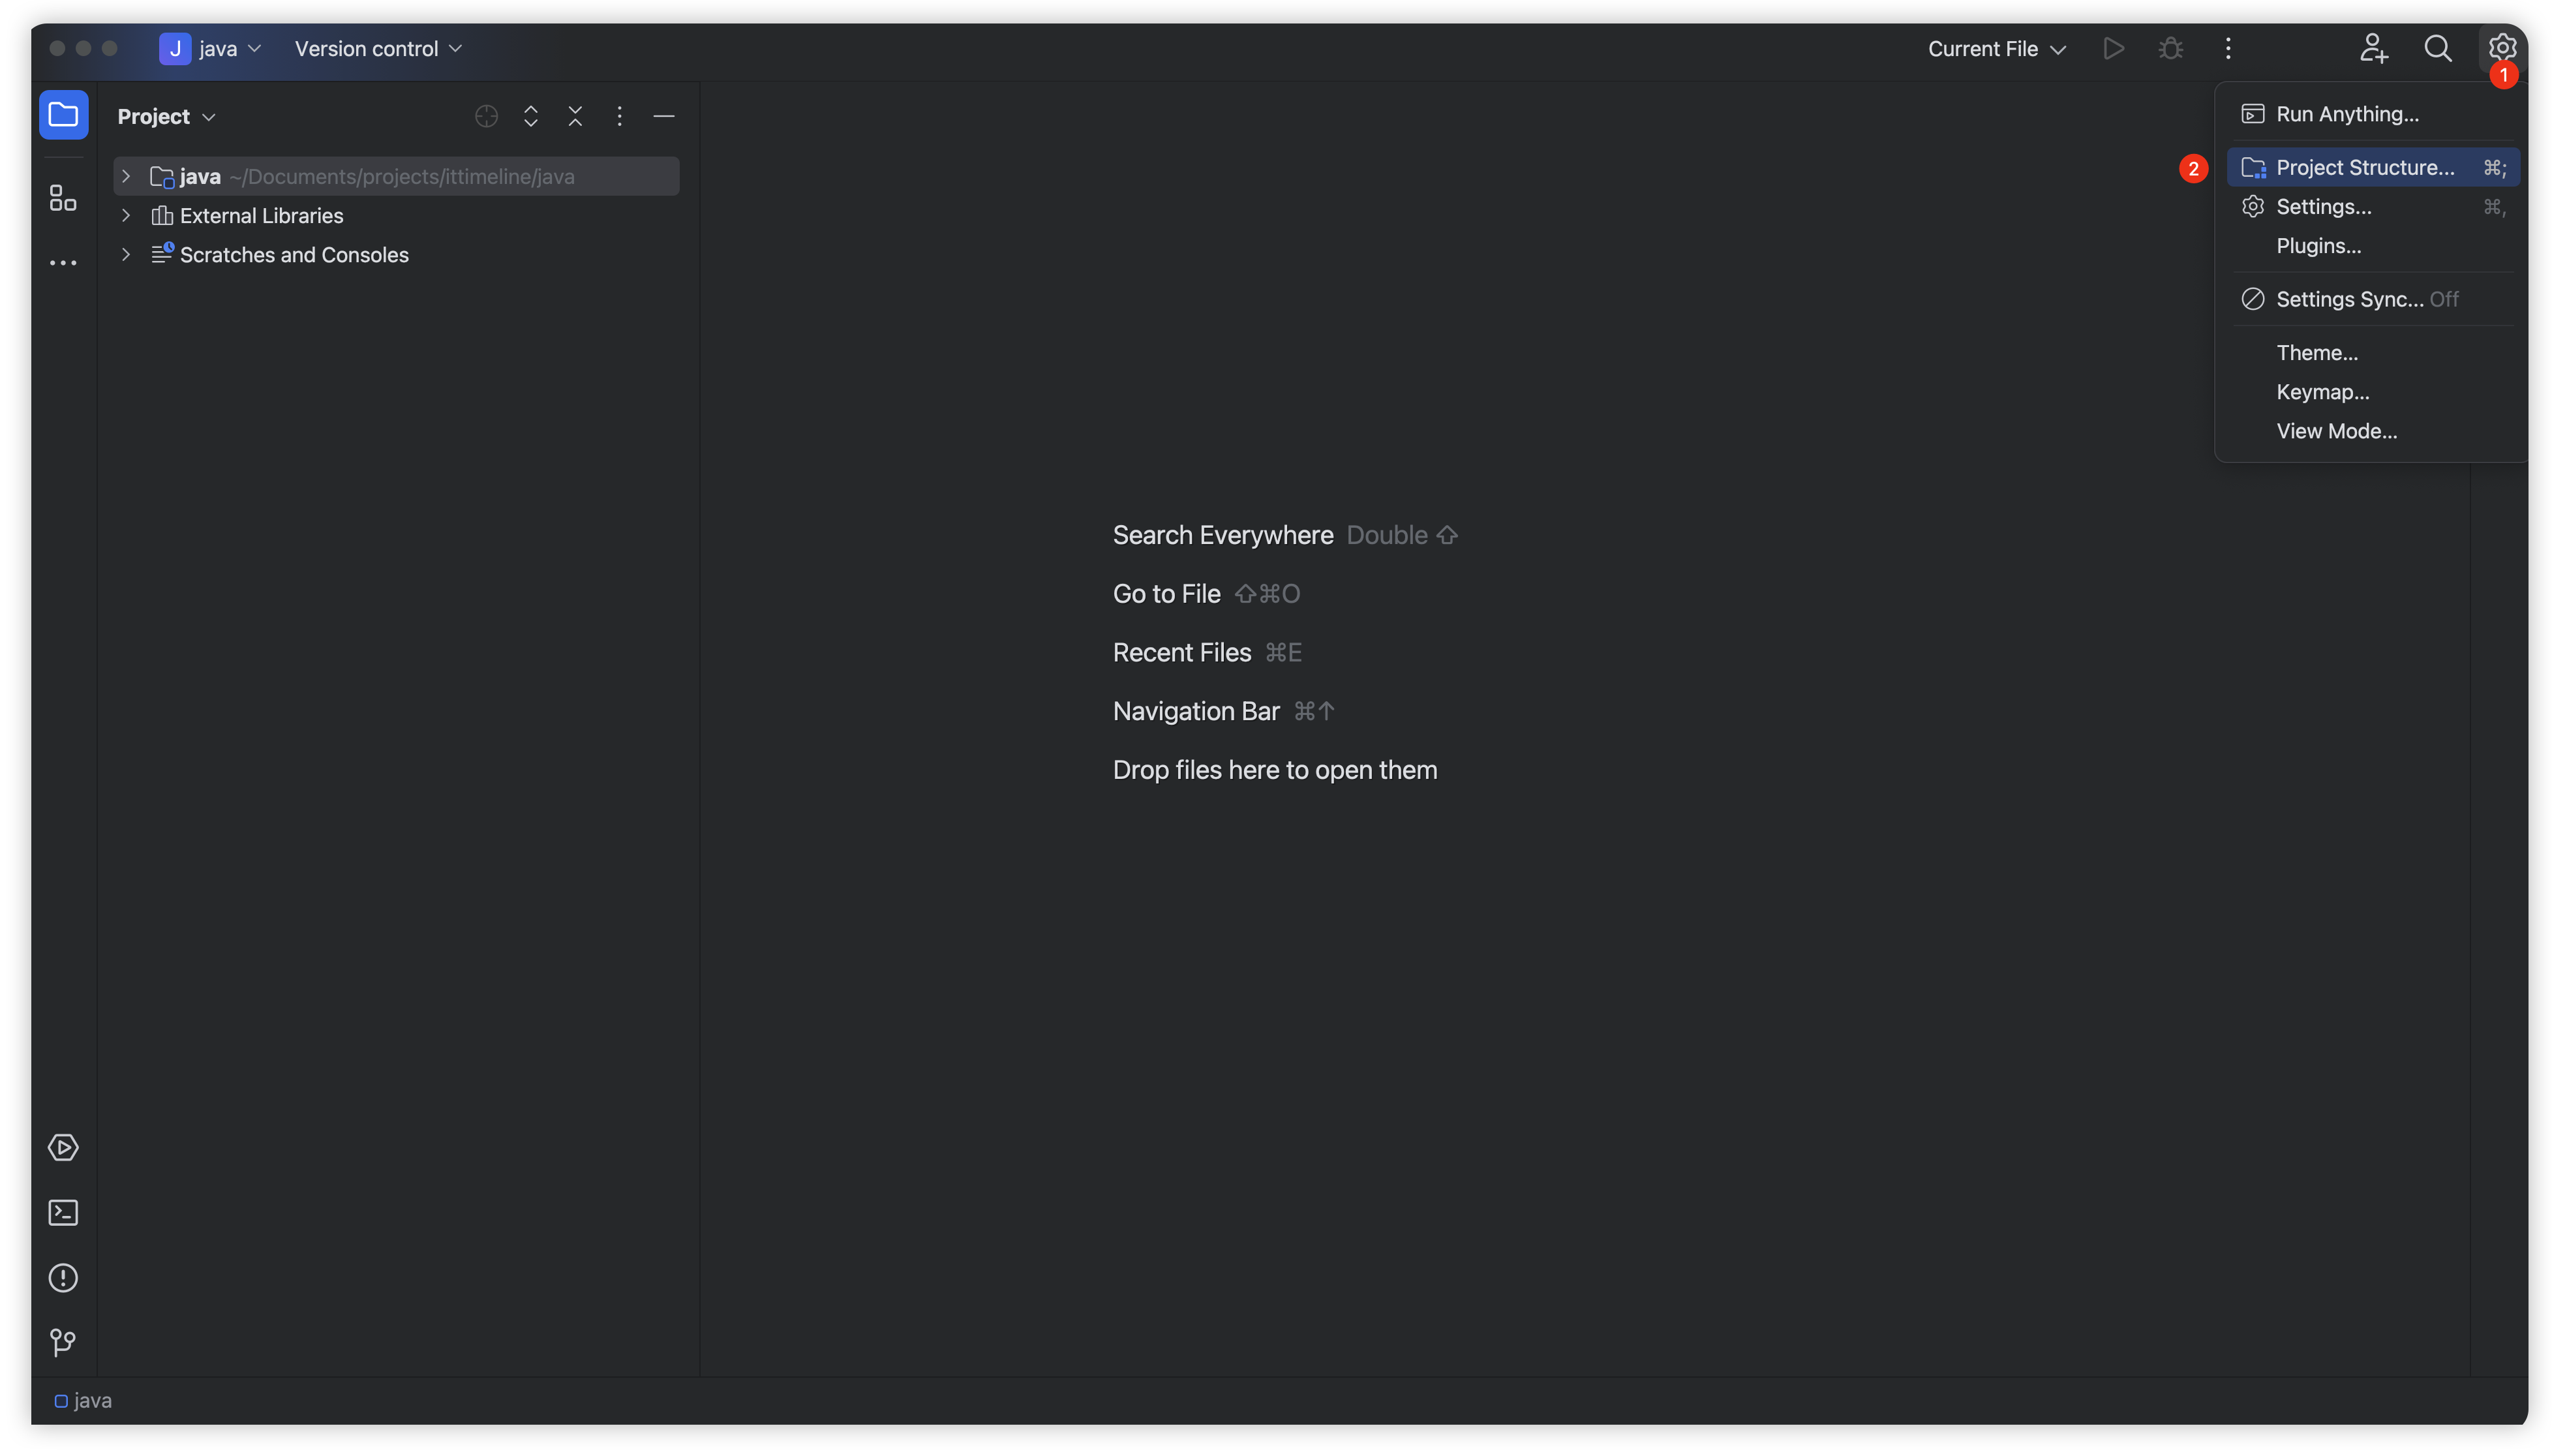Click the Search Everywhere magnifier icon
Viewport: 2552px width, 1456px height.
[2438, 49]
